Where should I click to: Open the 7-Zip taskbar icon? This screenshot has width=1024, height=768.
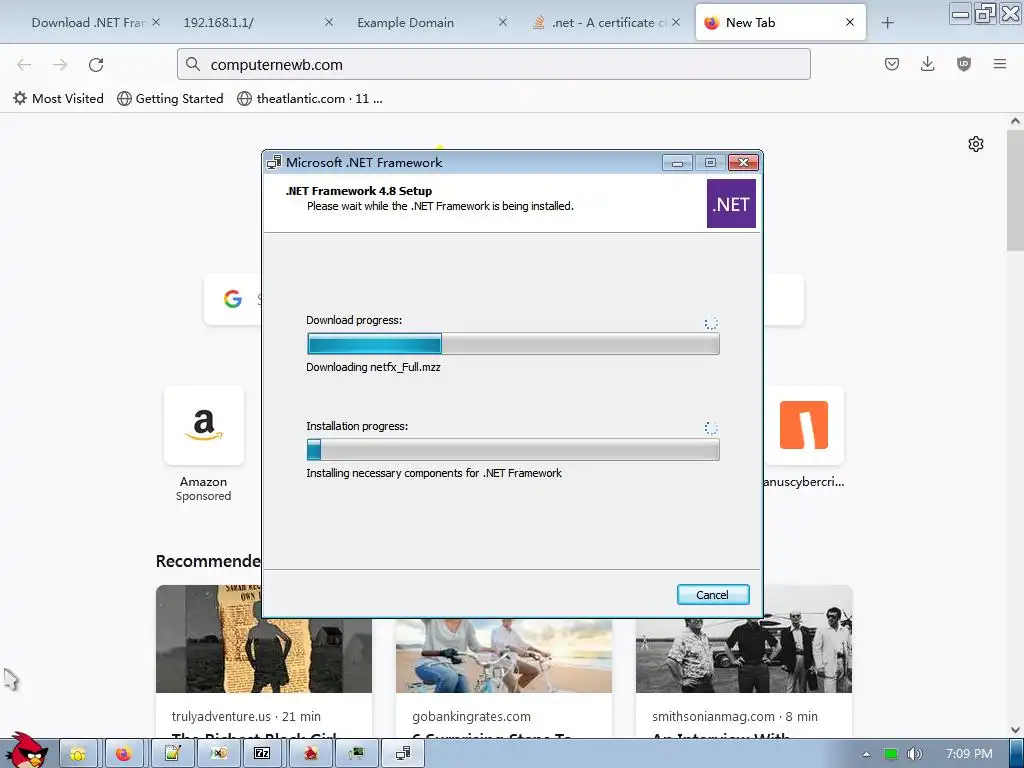tap(262, 754)
